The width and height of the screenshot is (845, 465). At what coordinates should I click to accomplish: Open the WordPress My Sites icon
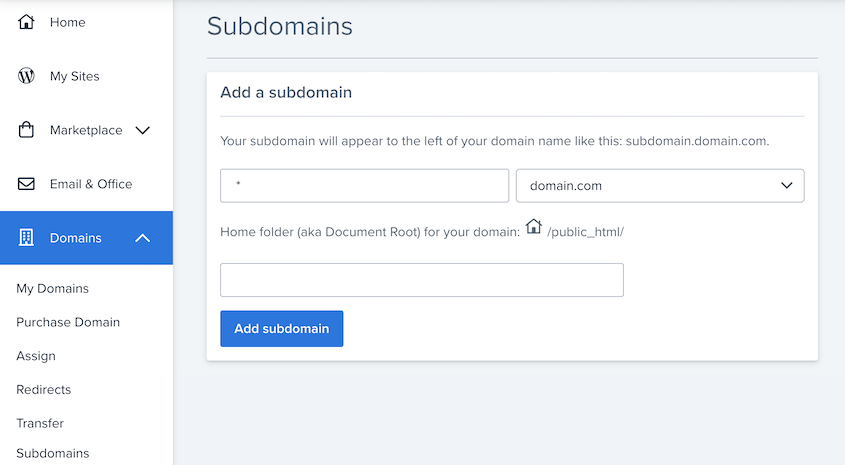tap(26, 76)
